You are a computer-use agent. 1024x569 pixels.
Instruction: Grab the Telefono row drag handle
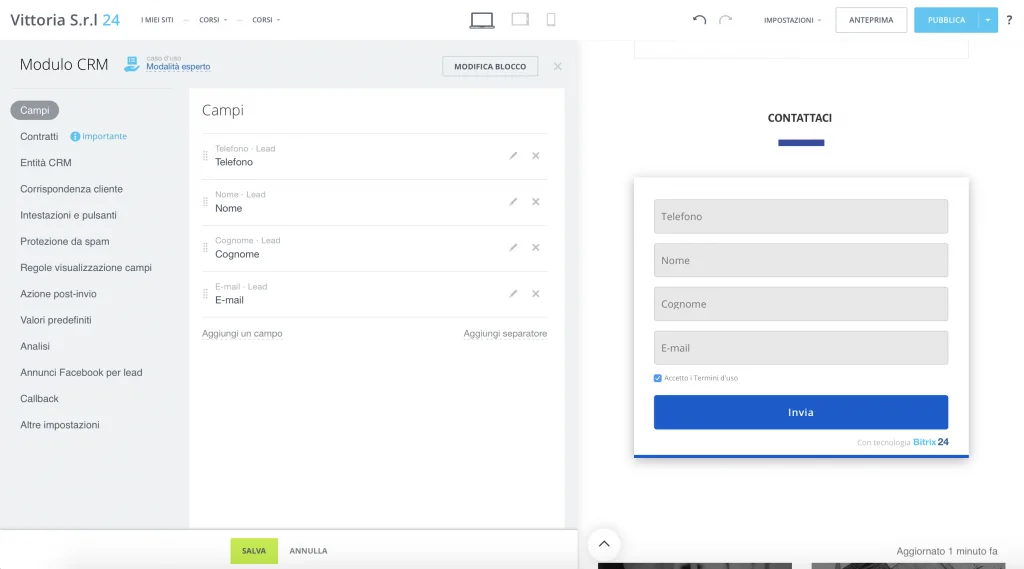pos(205,155)
